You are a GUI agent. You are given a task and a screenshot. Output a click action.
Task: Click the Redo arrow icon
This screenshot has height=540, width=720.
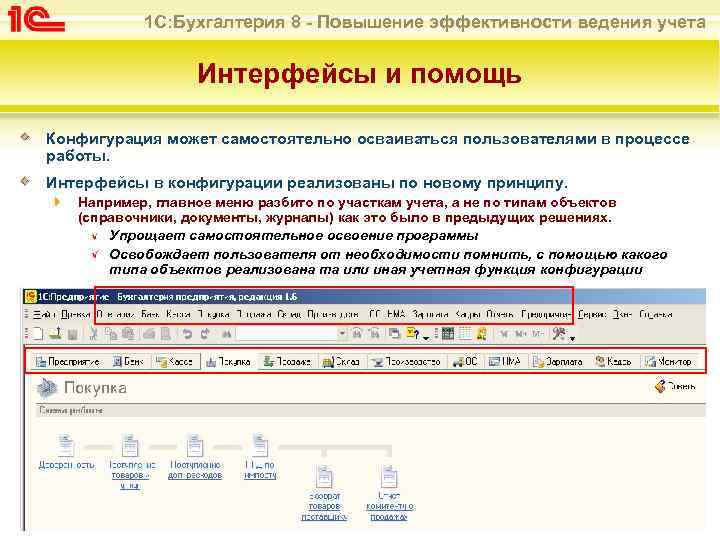click(205, 334)
